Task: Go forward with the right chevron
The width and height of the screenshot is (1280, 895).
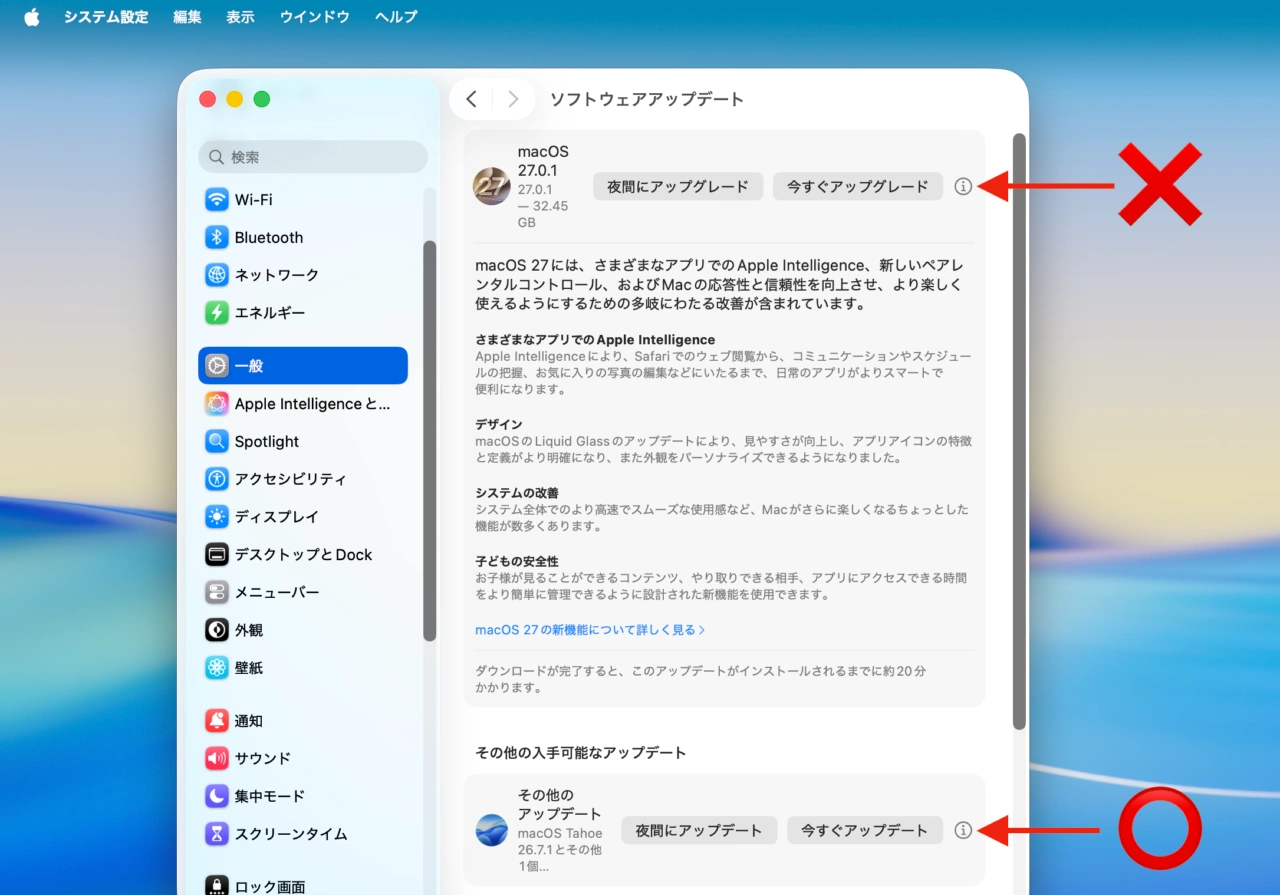Action: click(x=513, y=99)
